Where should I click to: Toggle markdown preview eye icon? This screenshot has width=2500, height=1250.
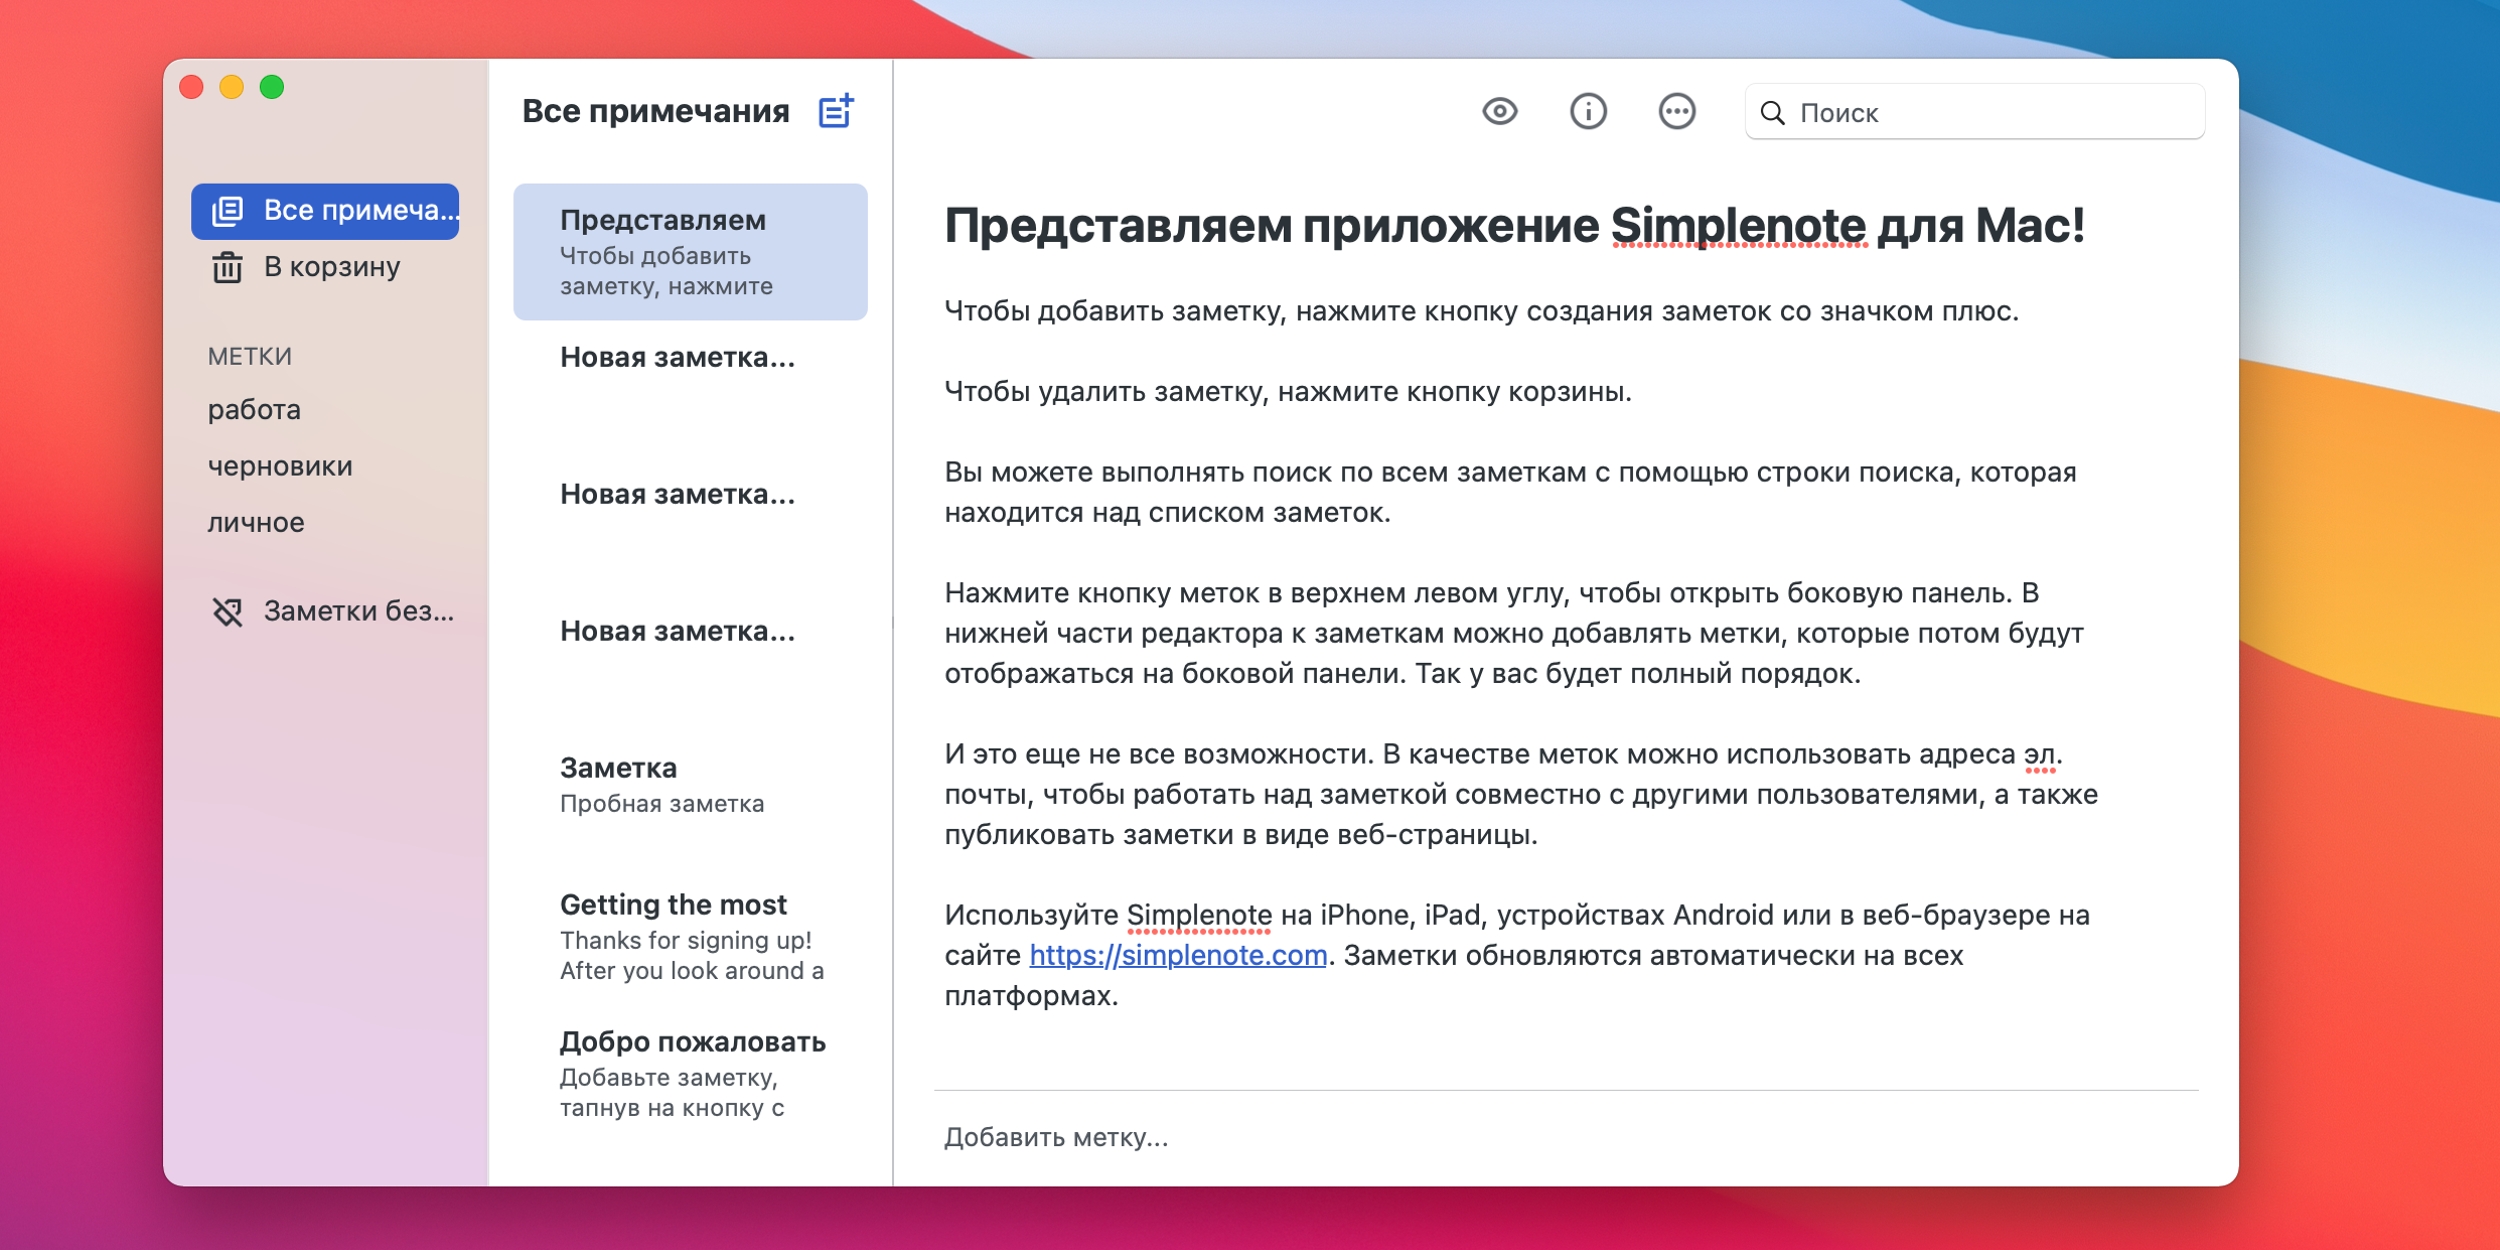pos(1499,111)
